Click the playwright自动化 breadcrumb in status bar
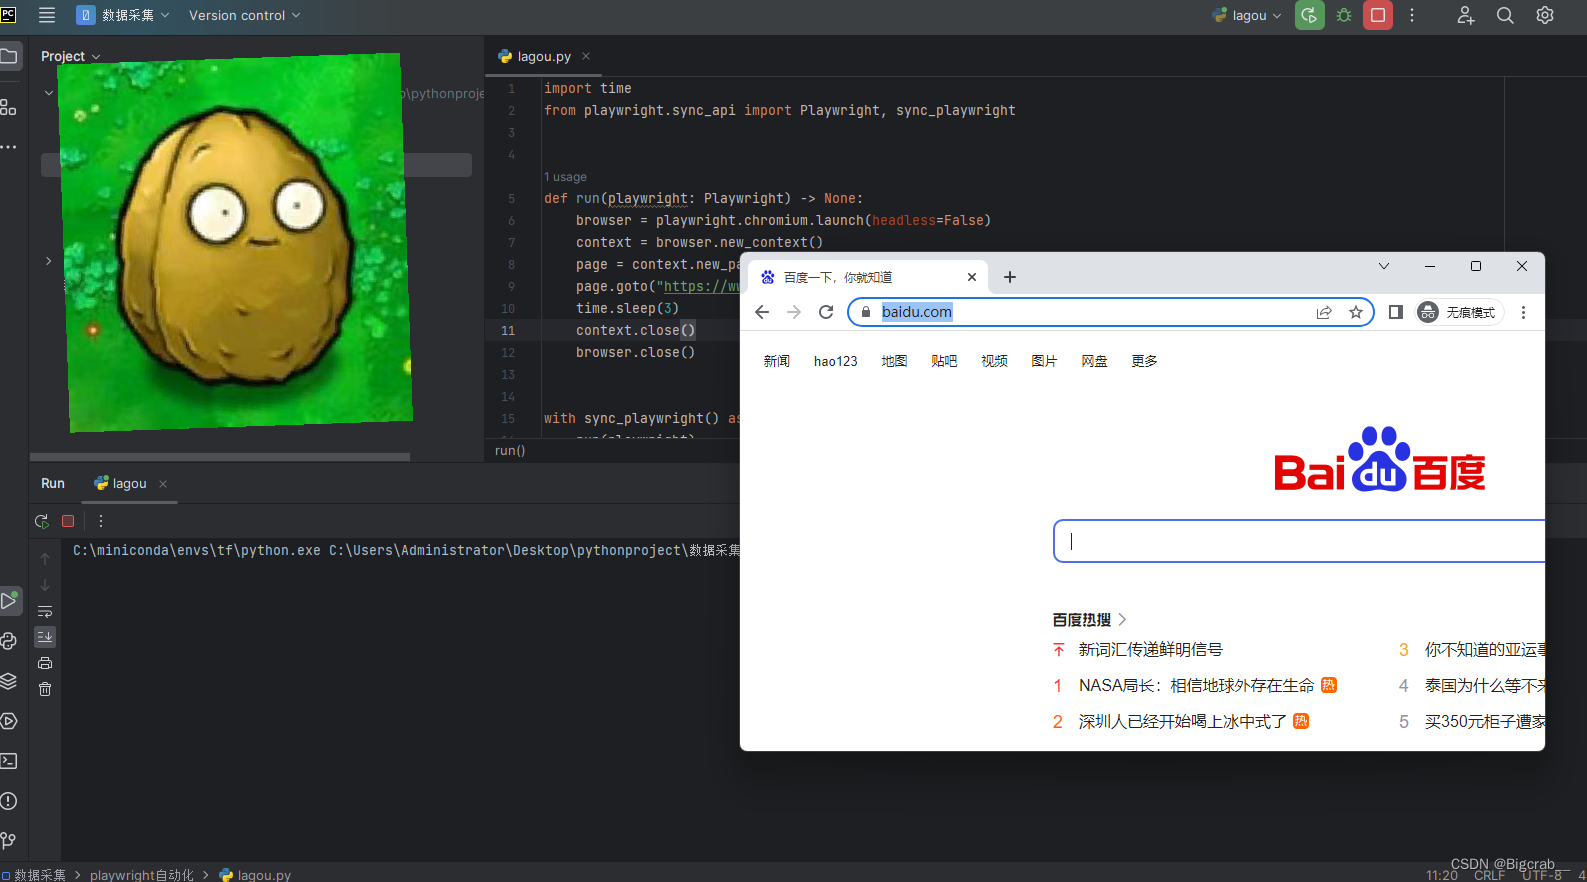This screenshot has height=882, width=1587. click(142, 875)
